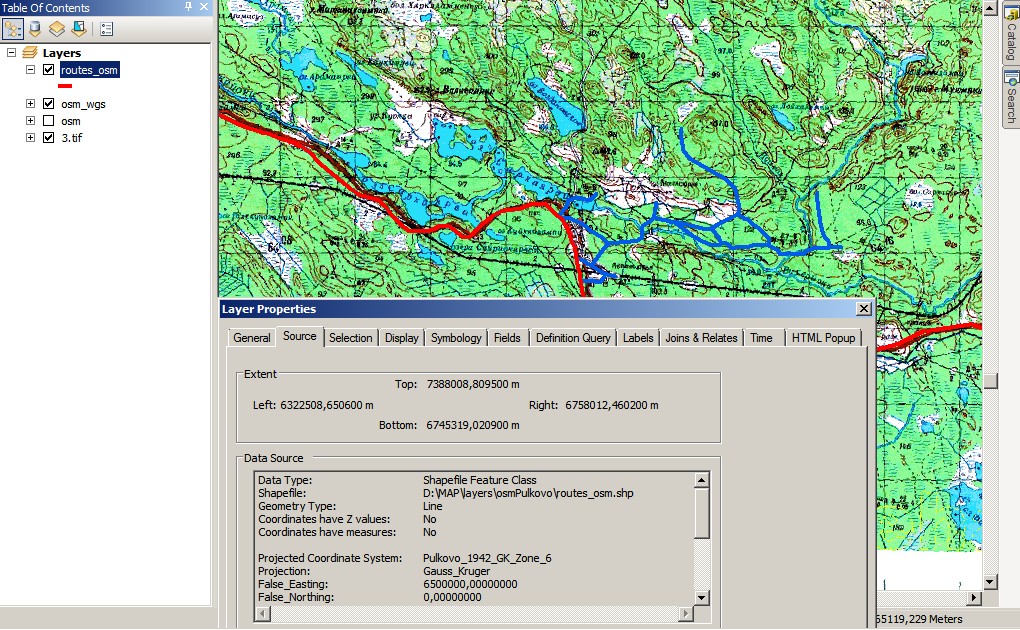This screenshot has height=630, width=1020.
Task: Enable the osm layer visibility
Action: point(46,120)
